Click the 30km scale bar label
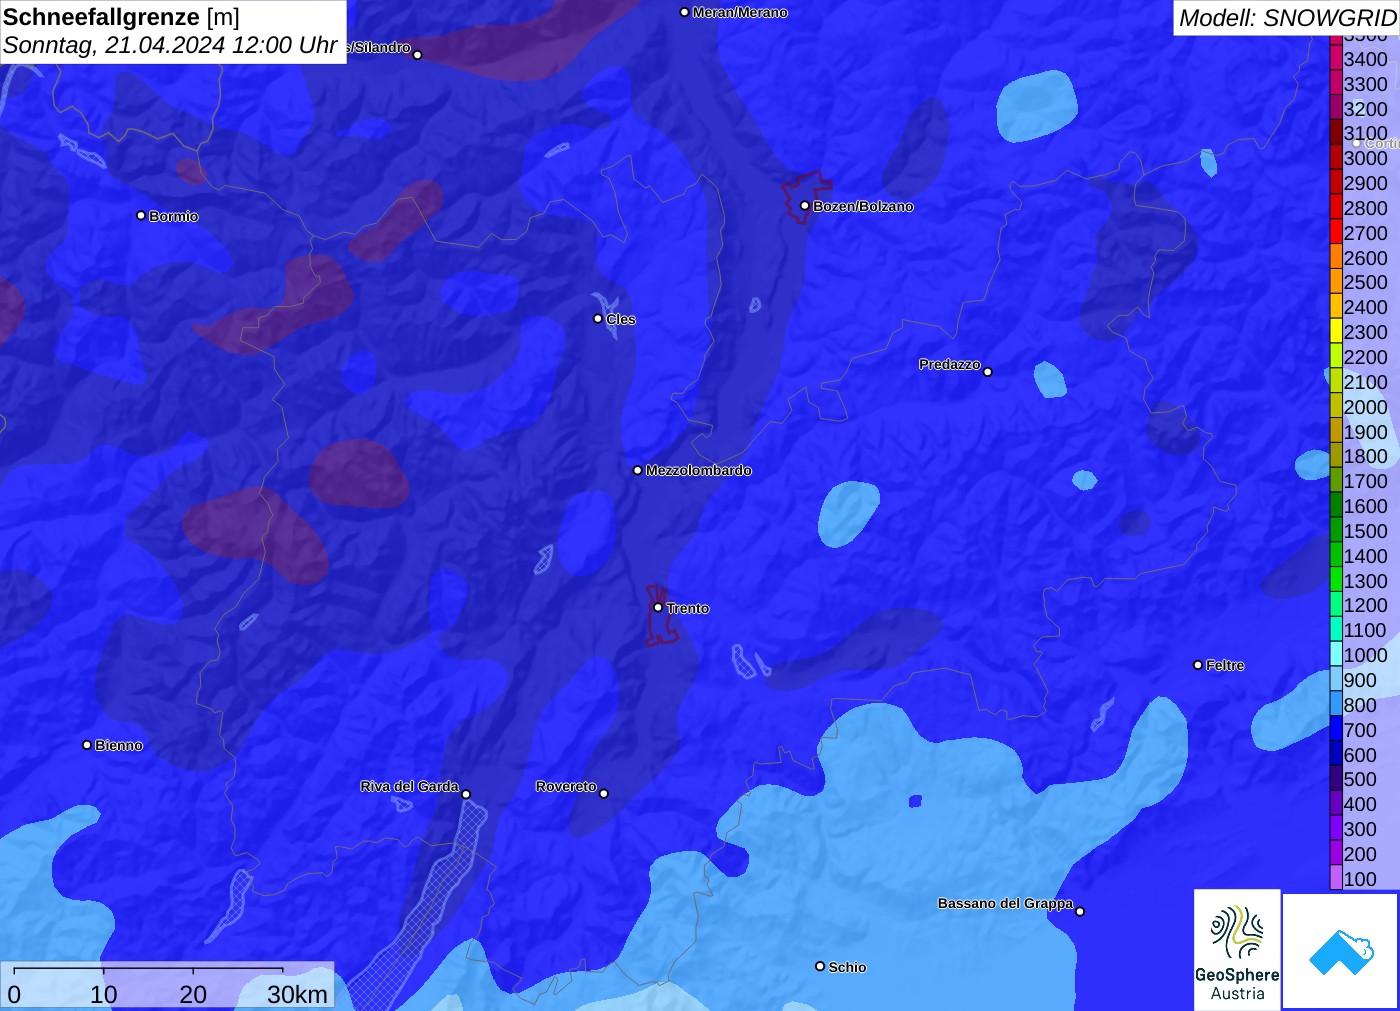The height and width of the screenshot is (1011, 1400). pyautogui.click(x=297, y=994)
